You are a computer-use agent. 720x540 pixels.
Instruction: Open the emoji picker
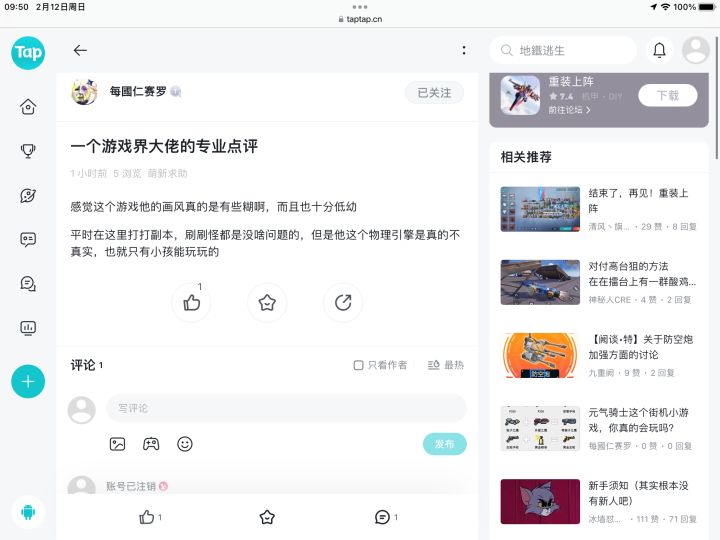(185, 444)
